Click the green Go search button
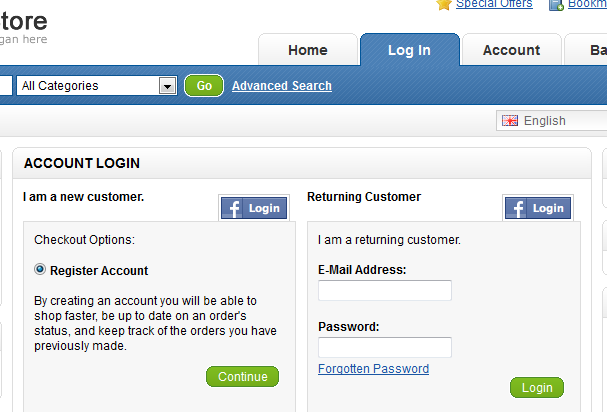 (204, 86)
